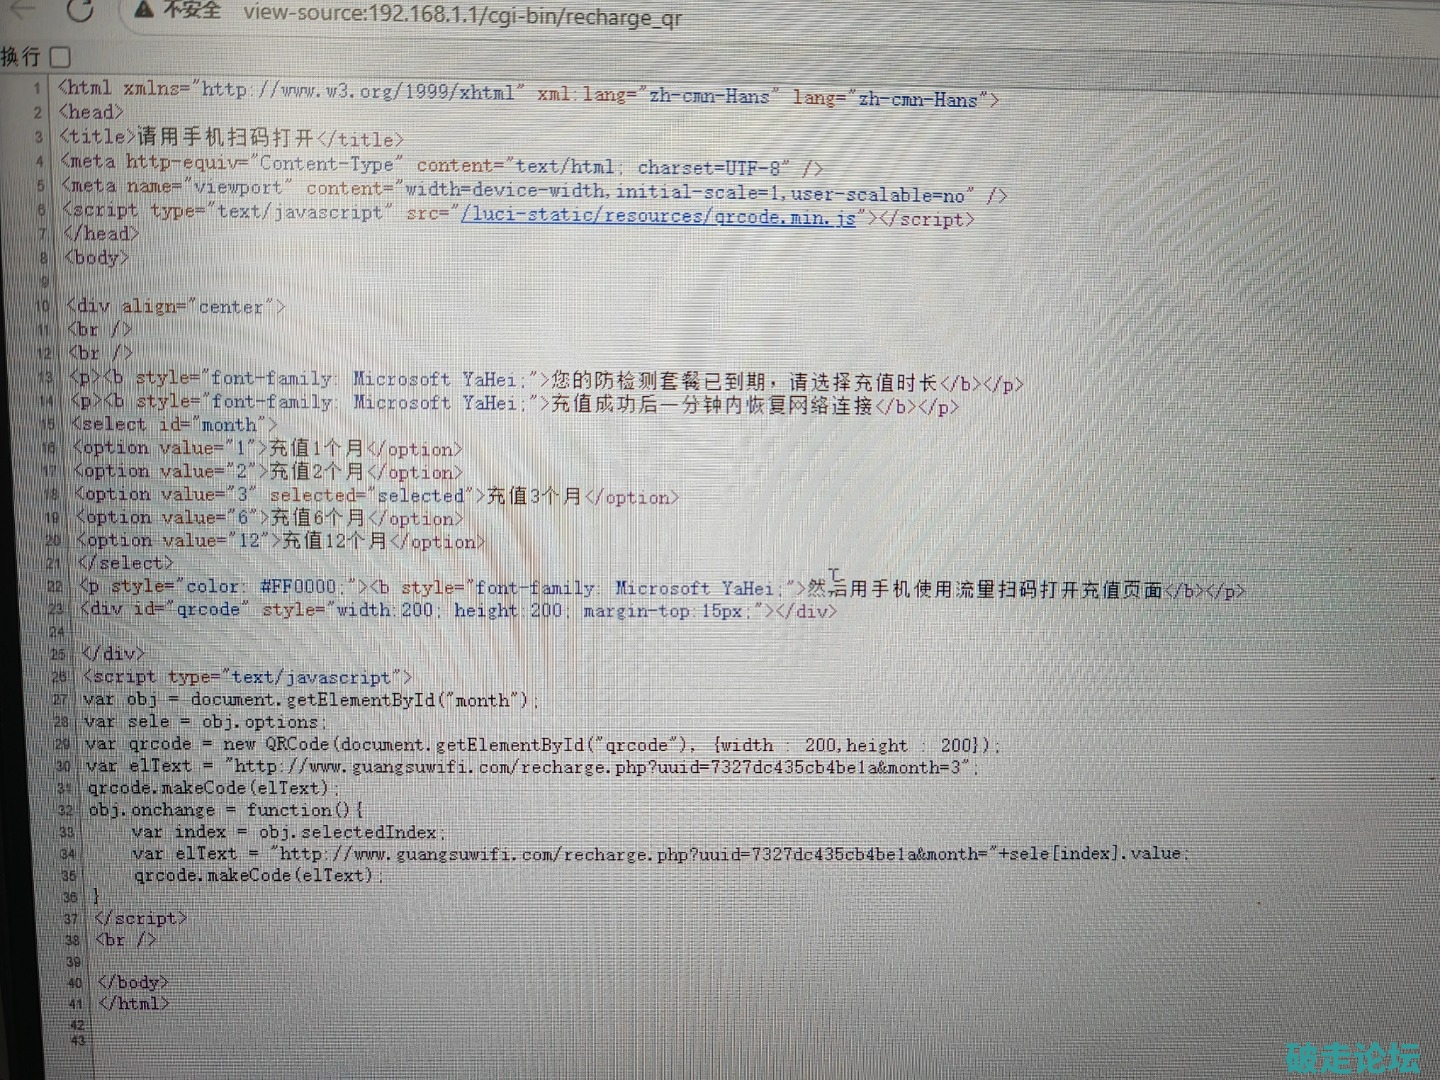Click the 换行 label text

pyautogui.click(x=21, y=57)
